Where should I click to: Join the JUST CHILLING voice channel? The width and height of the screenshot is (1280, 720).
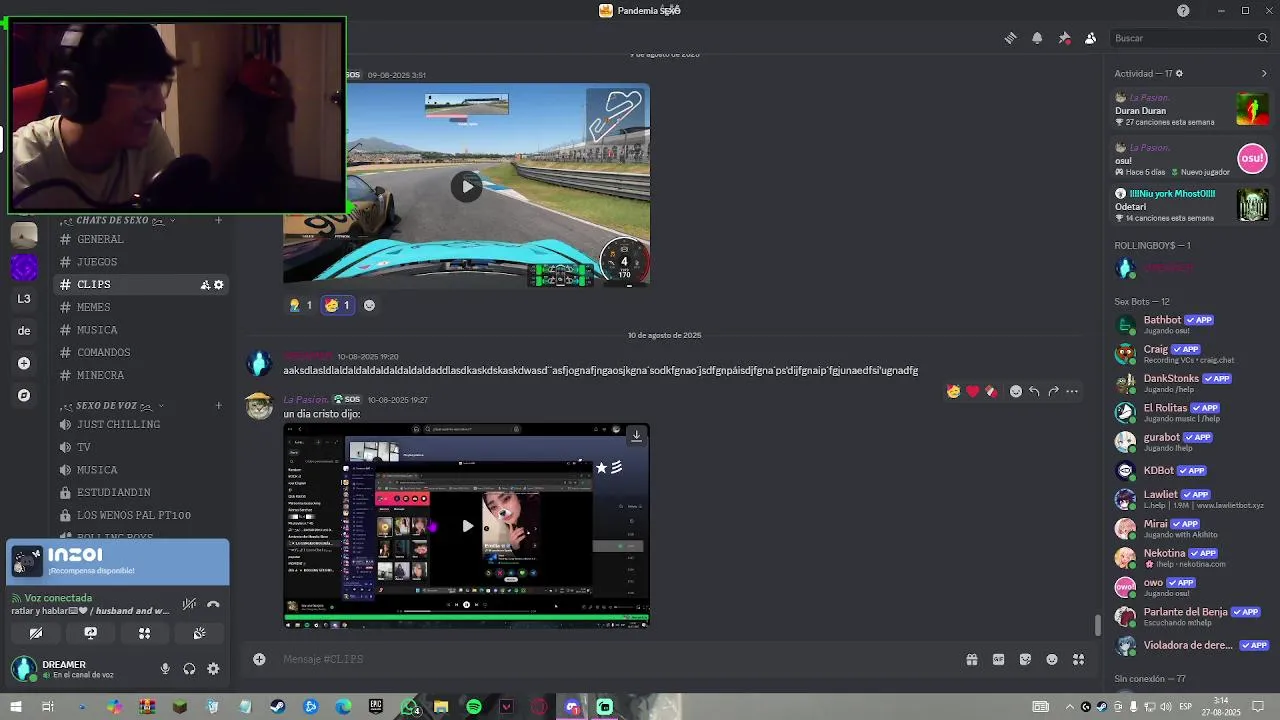(143, 424)
